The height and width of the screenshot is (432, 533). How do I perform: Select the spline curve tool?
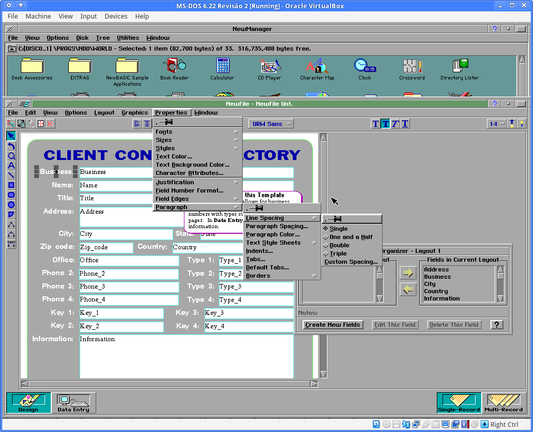click(x=11, y=244)
